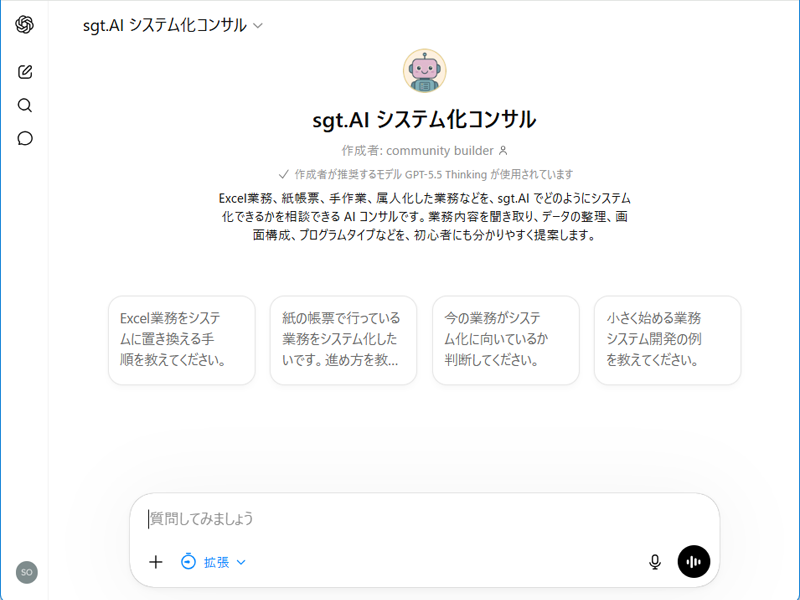Expand the 拡張 mode dropdown
800x600 pixels.
(214, 562)
